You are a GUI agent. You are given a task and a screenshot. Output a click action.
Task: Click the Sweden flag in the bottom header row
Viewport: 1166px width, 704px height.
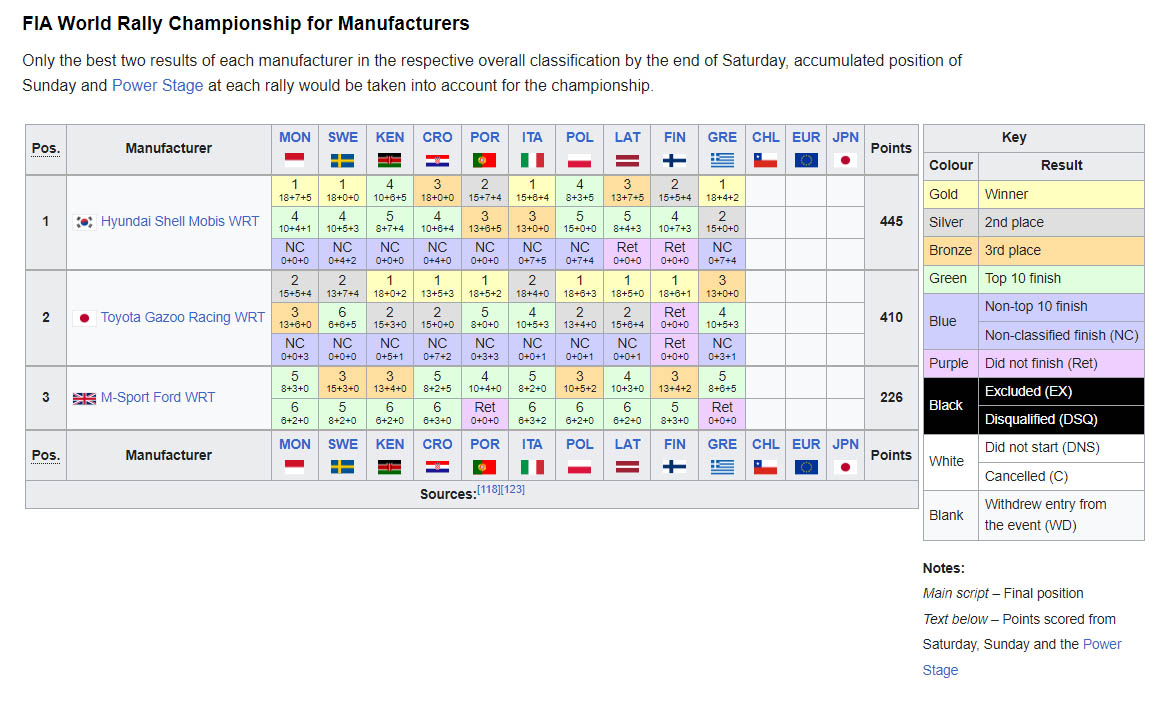342,467
